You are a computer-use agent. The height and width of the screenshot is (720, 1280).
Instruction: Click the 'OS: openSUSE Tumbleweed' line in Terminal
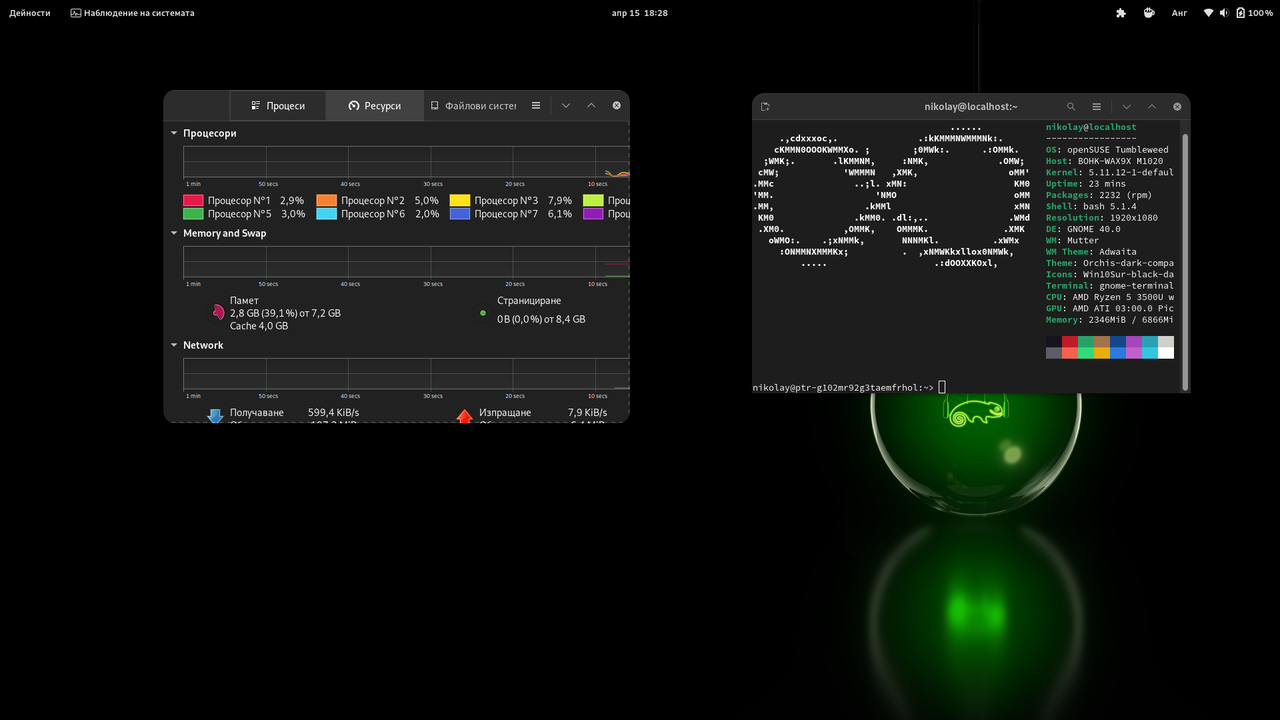pyautogui.click(x=1107, y=150)
